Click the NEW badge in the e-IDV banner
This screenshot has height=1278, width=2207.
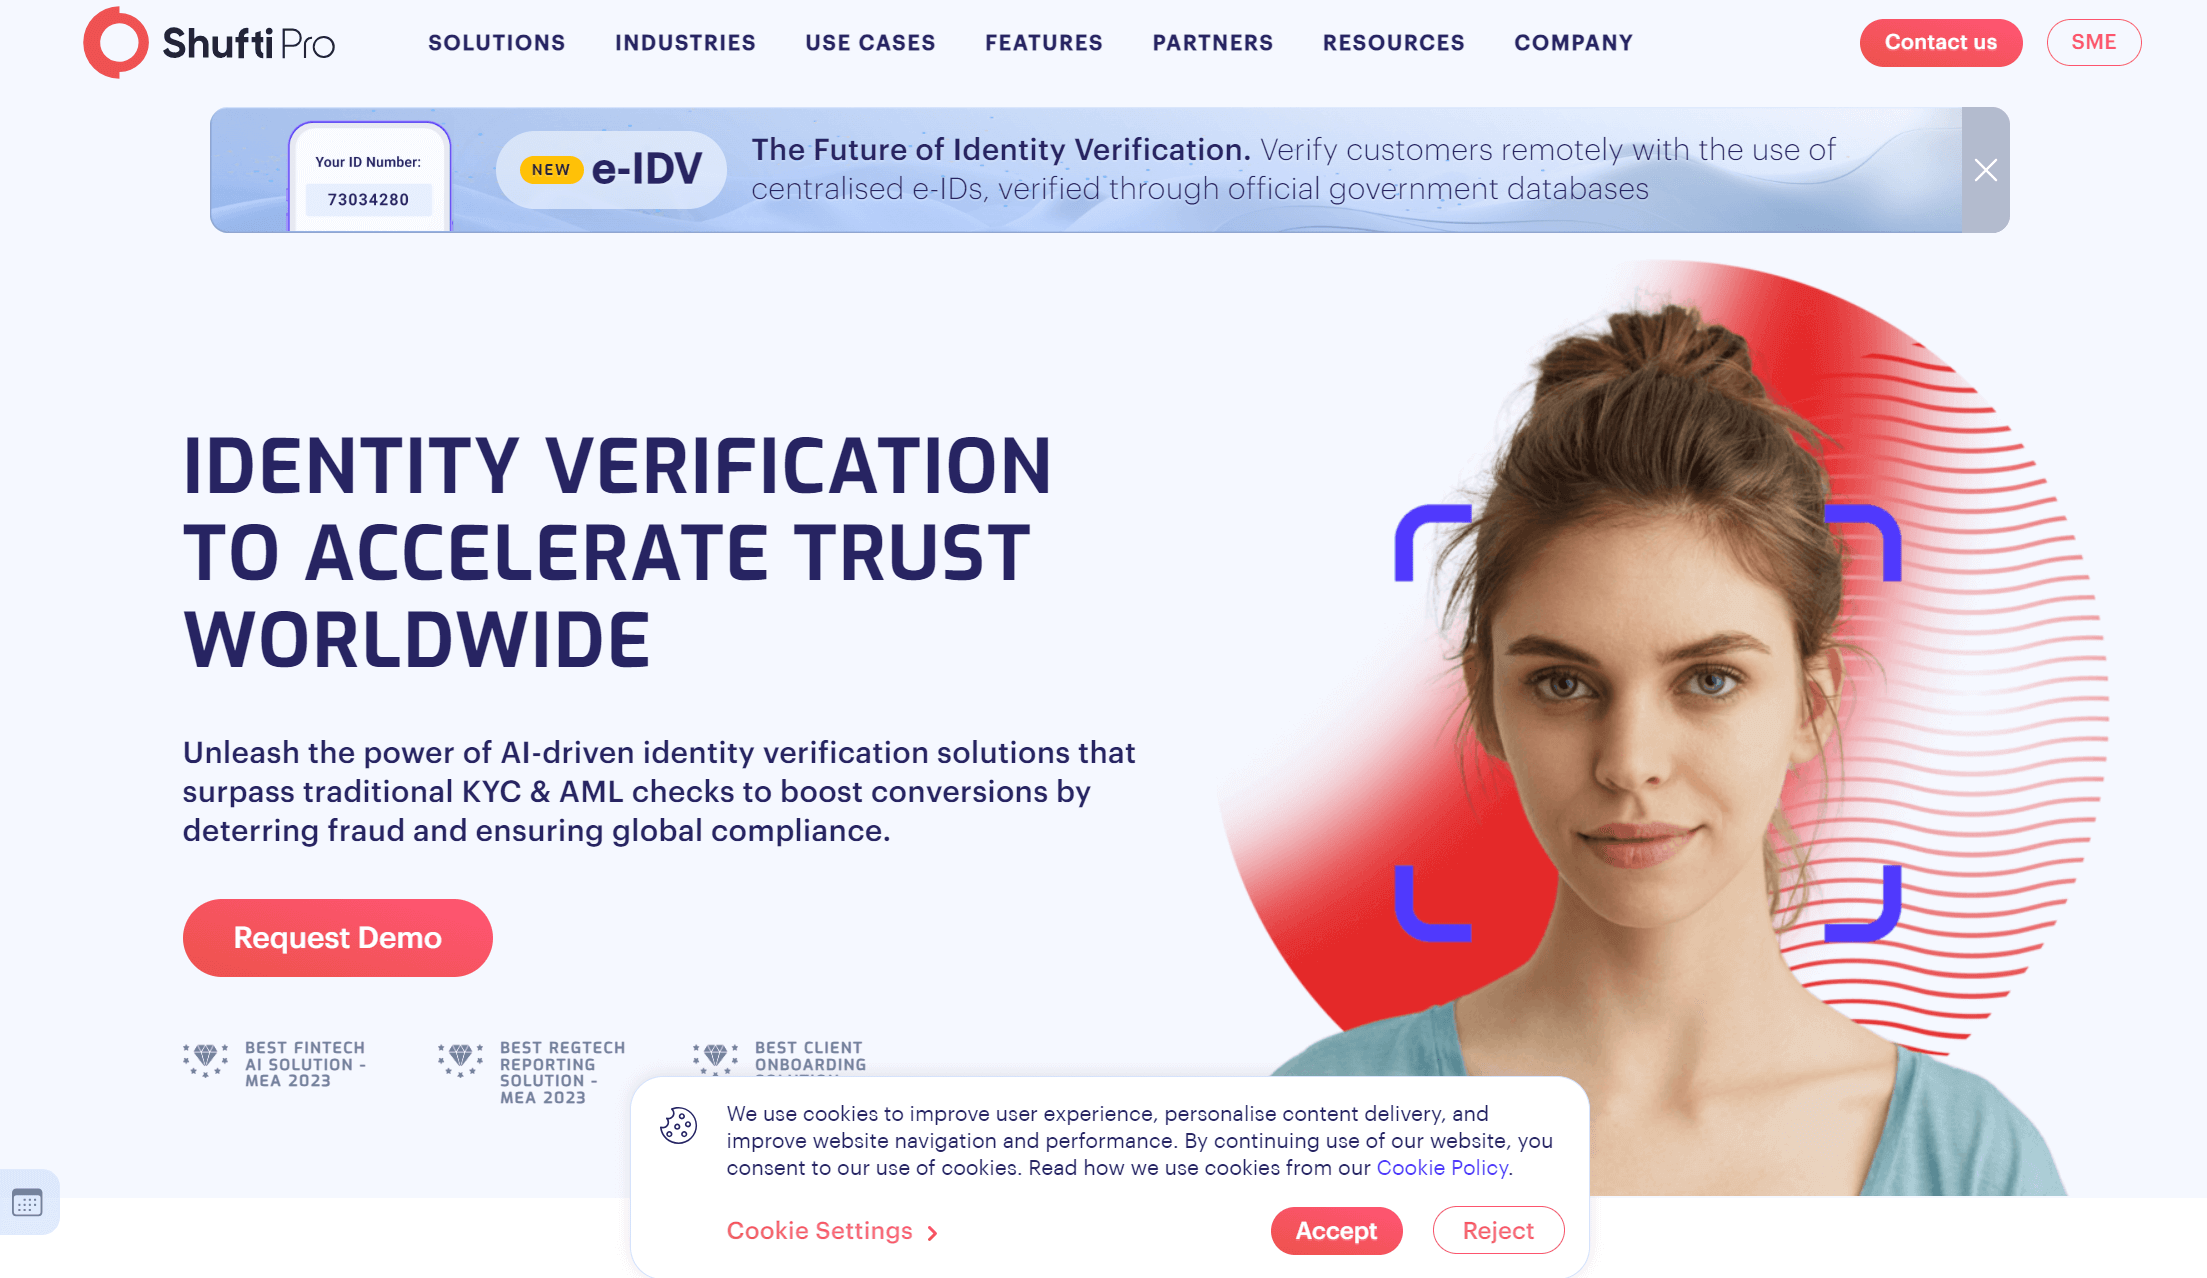click(x=551, y=170)
